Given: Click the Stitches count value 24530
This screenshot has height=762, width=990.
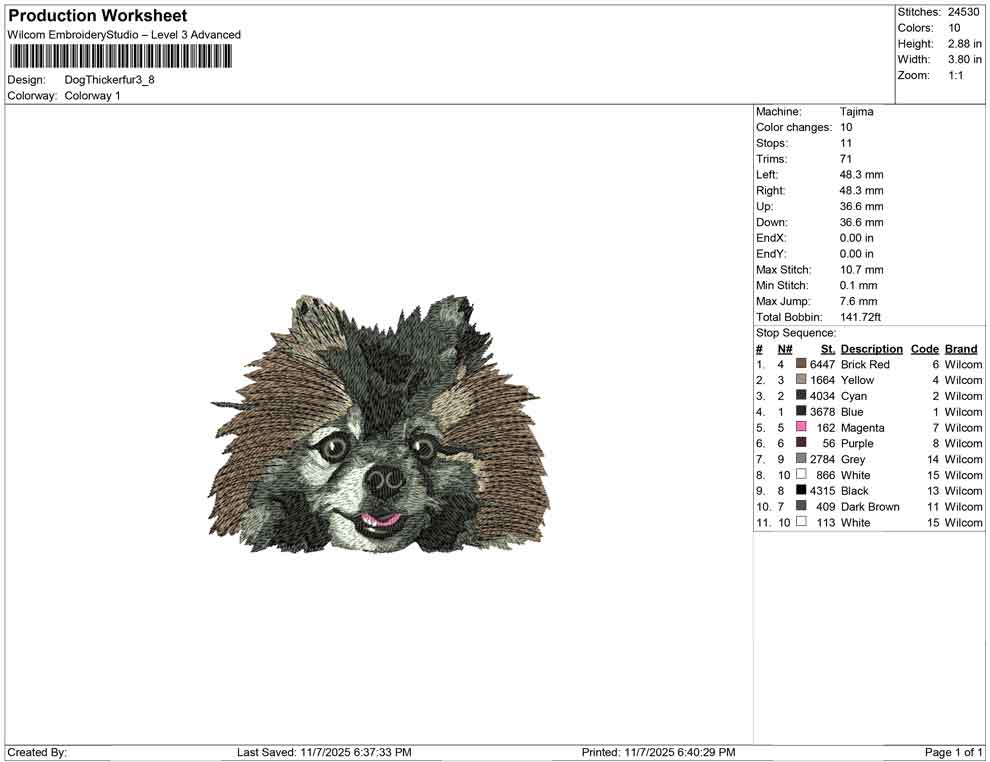Looking at the screenshot, I should 963,12.
